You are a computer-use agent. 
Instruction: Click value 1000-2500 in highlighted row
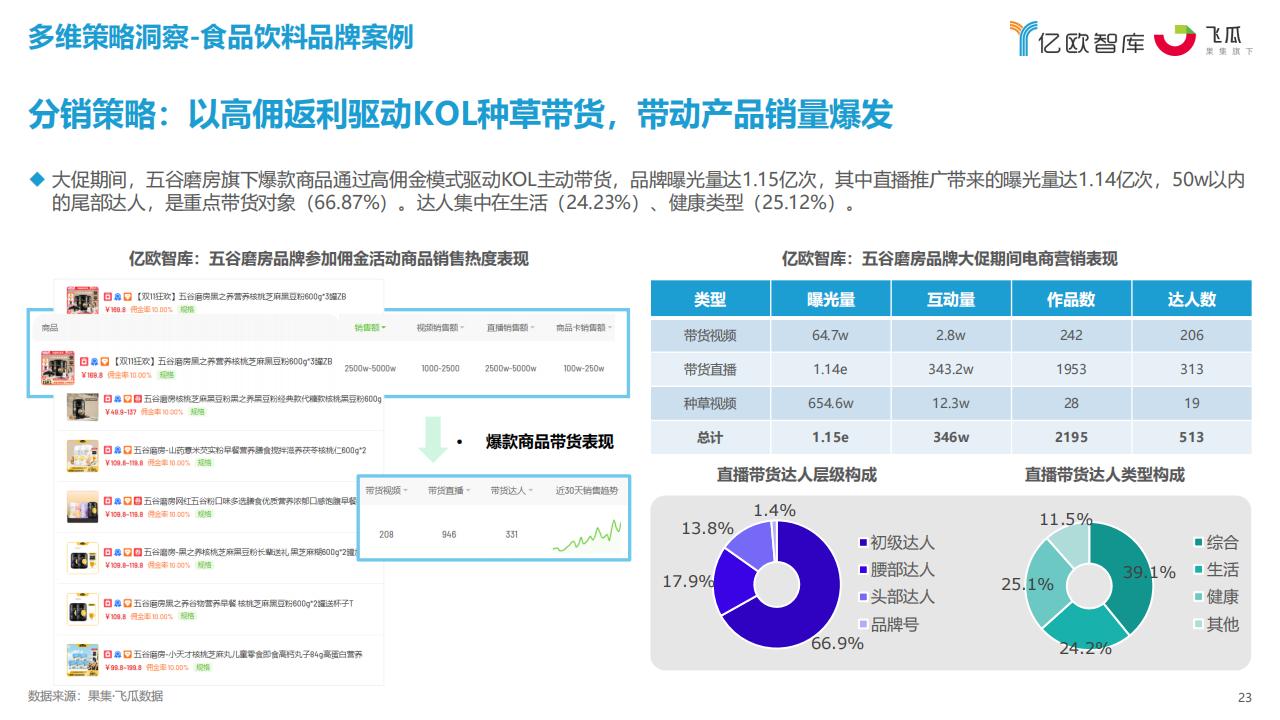[440, 369]
